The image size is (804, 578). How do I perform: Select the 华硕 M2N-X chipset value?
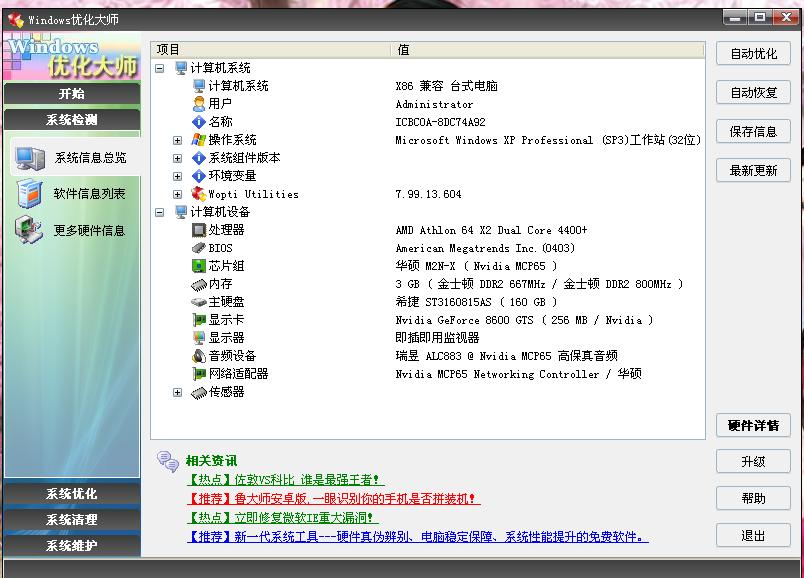pyautogui.click(x=476, y=266)
